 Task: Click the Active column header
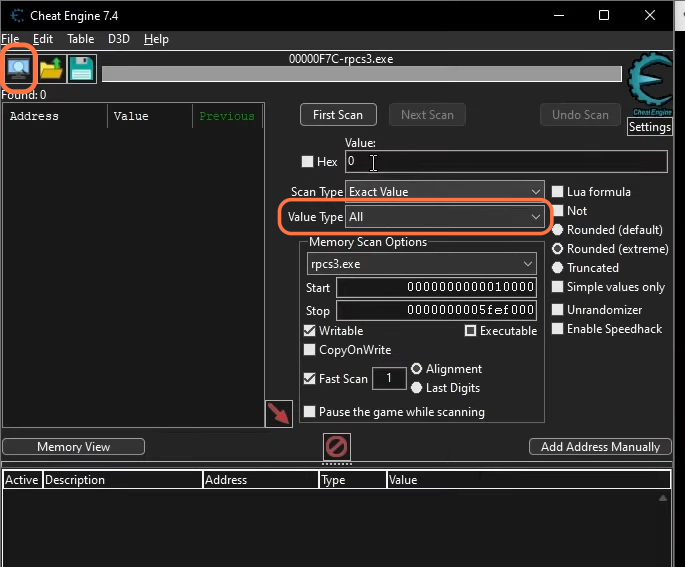pyautogui.click(x=22, y=480)
